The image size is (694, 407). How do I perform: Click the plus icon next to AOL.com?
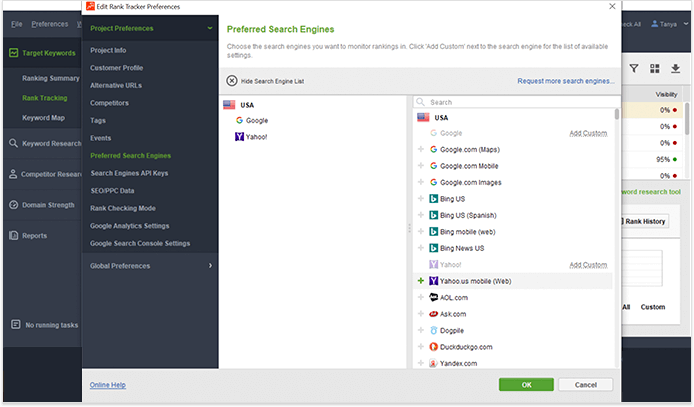421,298
